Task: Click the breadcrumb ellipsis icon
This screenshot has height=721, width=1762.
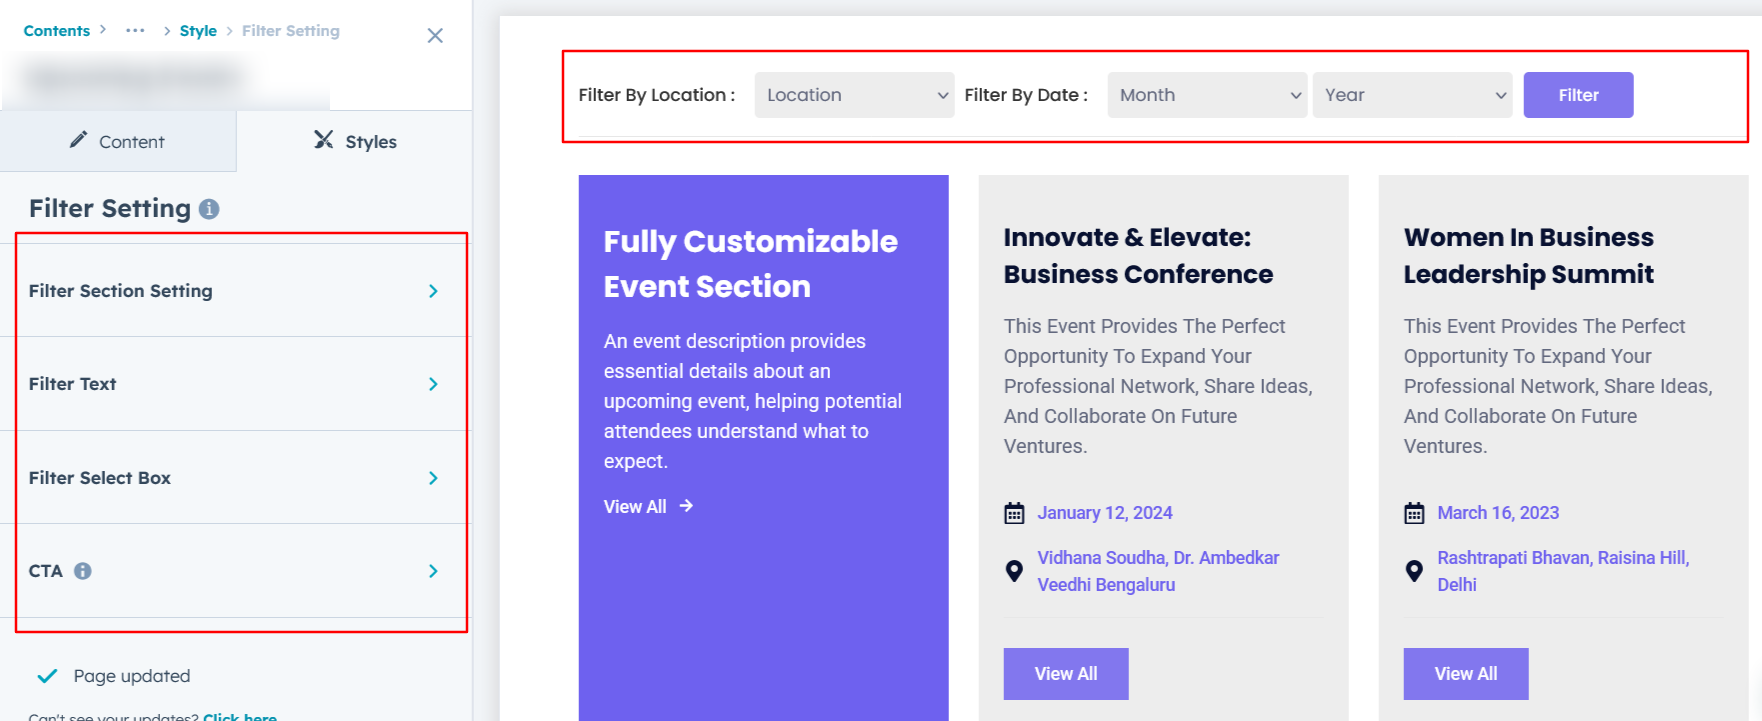Action: click(x=135, y=31)
